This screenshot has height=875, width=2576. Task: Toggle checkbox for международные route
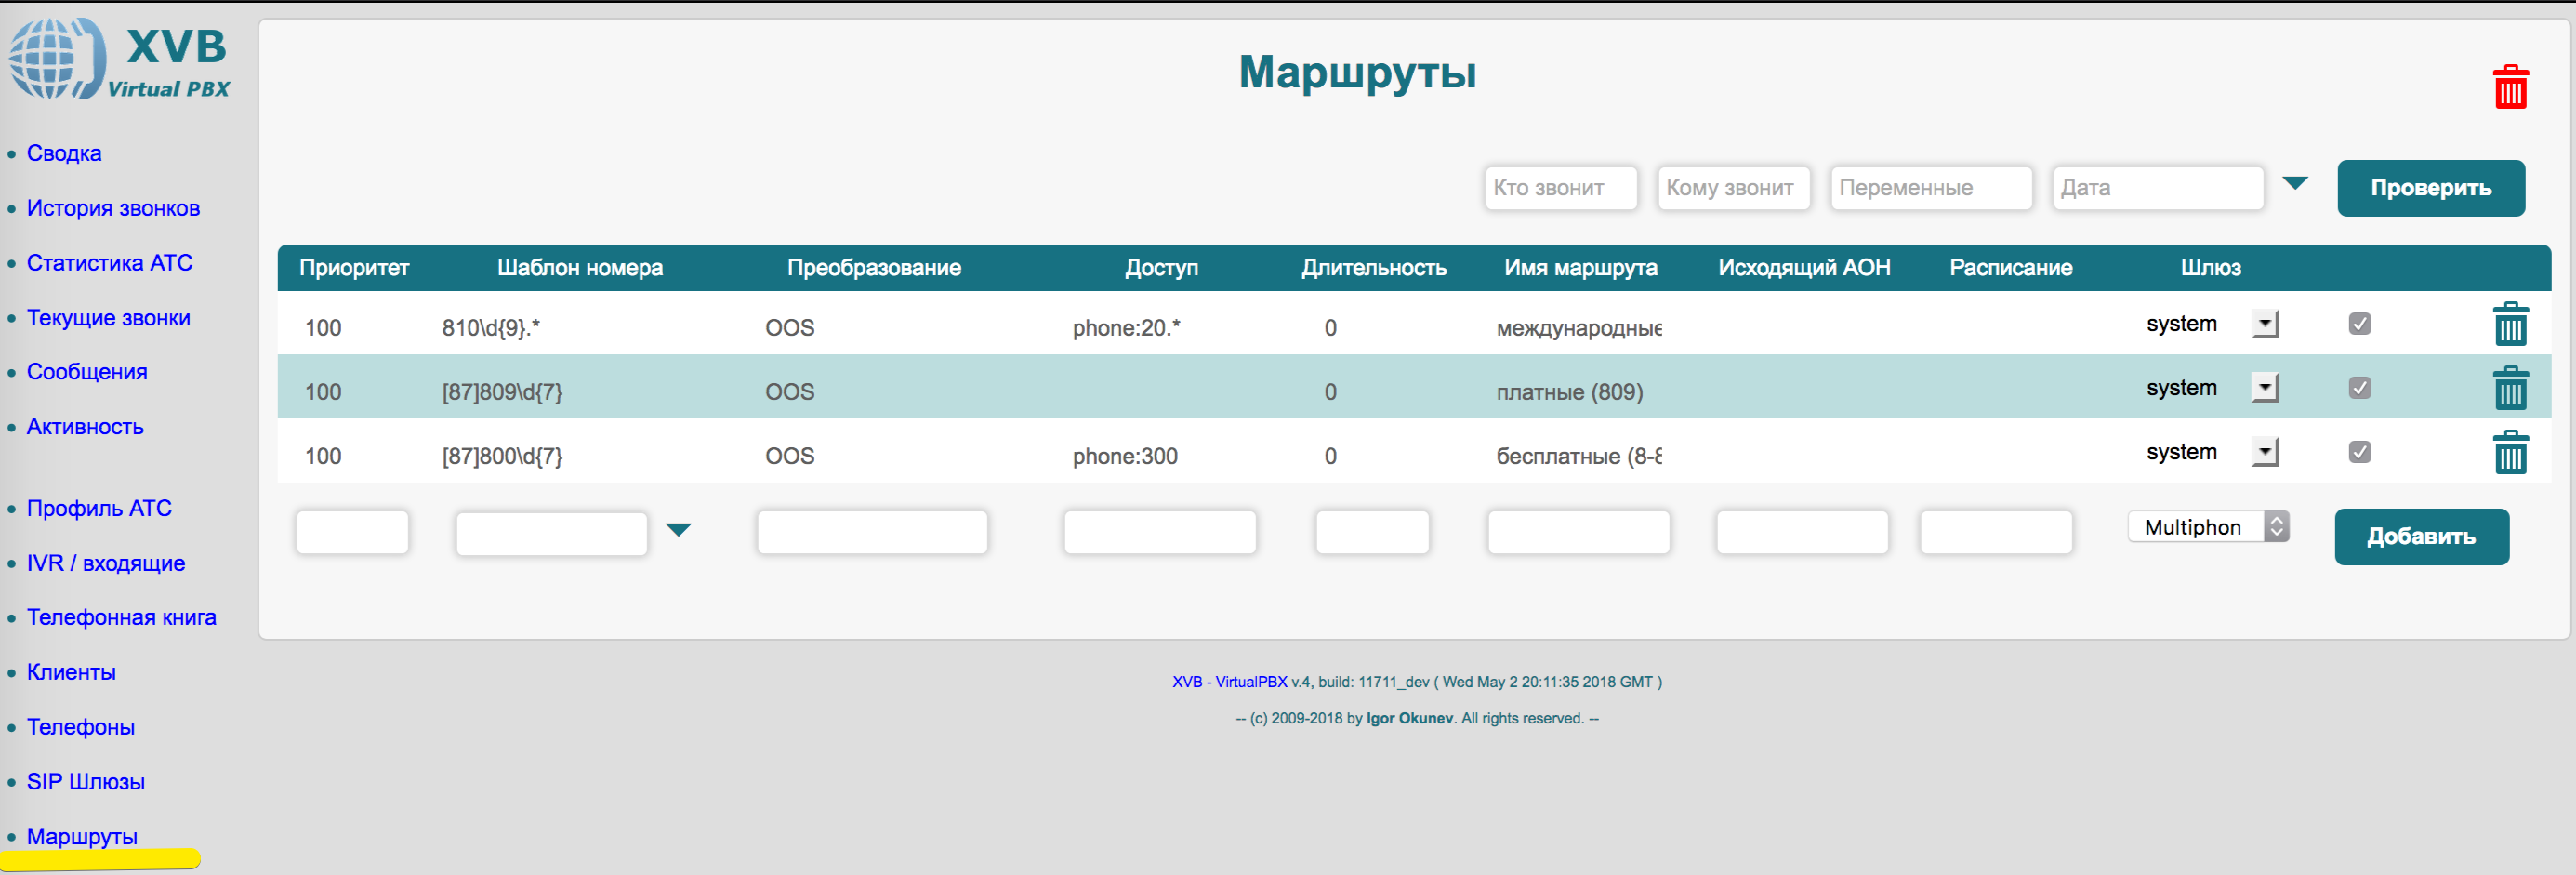point(2359,324)
